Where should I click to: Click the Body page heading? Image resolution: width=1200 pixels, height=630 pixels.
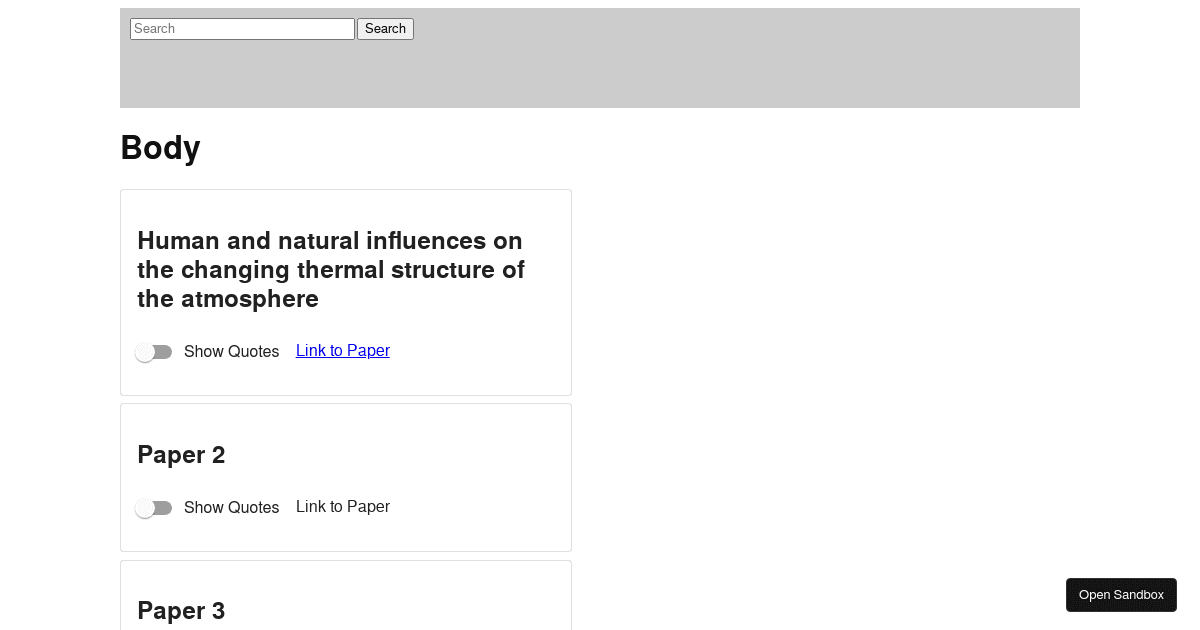[x=160, y=148]
